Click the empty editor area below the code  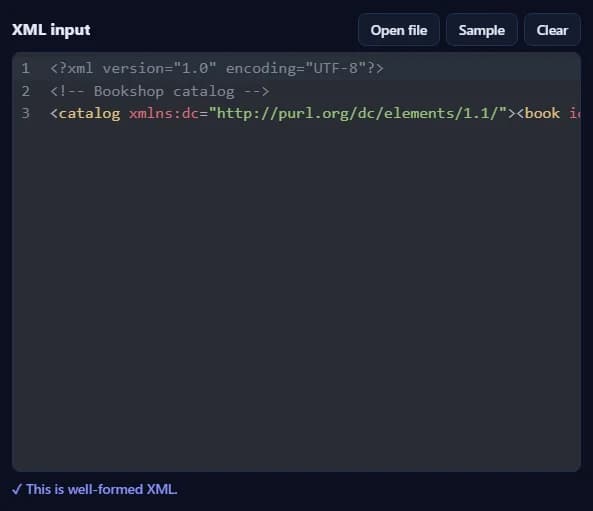pyautogui.click(x=296, y=295)
